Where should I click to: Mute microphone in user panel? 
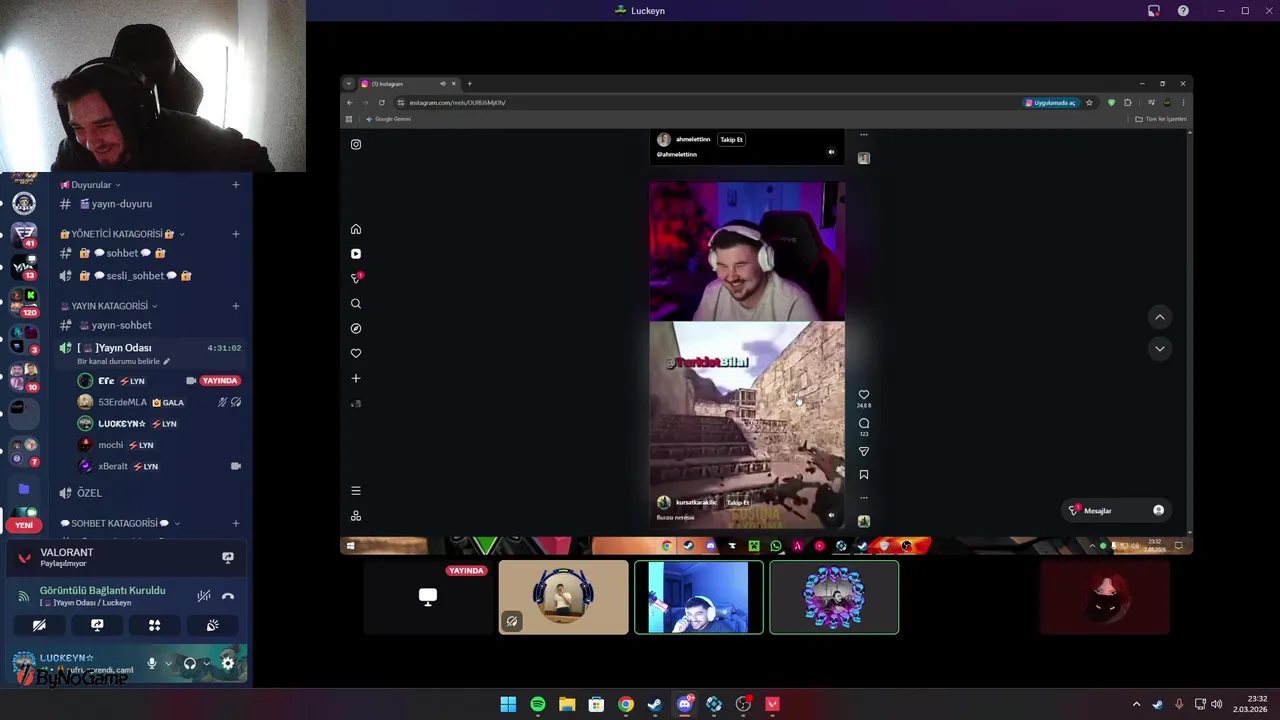click(152, 663)
